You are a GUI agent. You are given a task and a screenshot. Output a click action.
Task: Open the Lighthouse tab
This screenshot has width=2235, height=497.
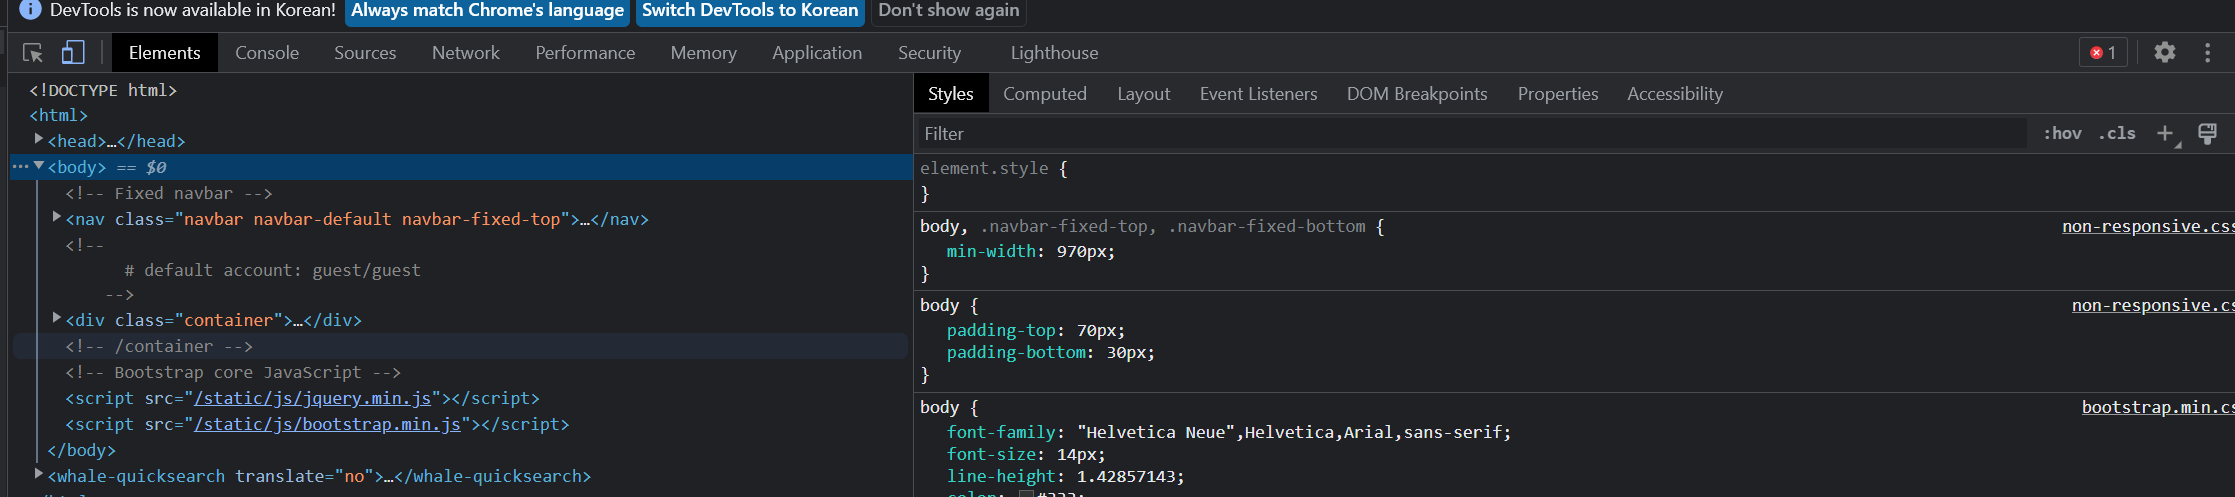click(x=1054, y=53)
